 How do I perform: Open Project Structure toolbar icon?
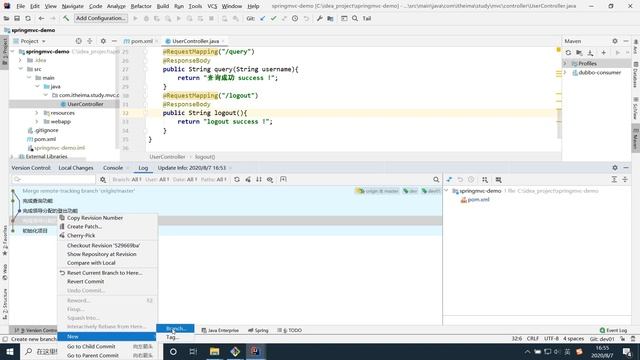(330, 18)
